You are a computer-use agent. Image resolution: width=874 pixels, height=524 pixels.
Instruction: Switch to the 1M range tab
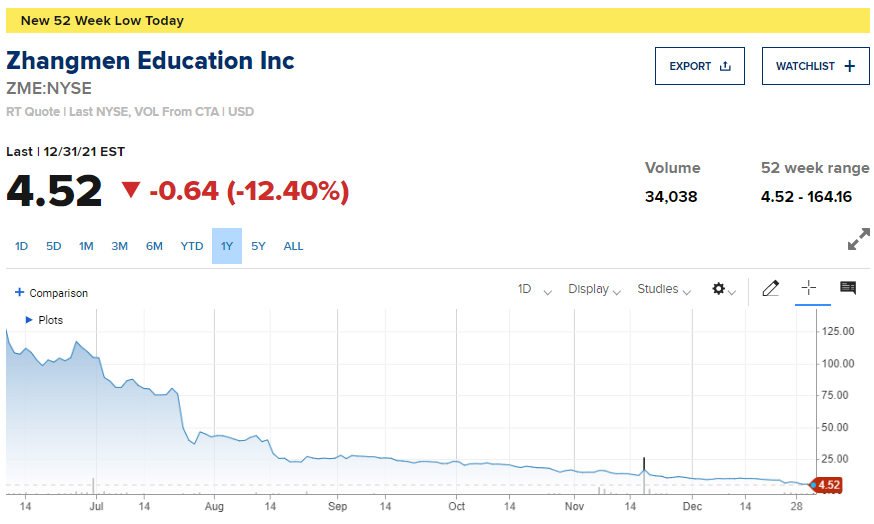pos(86,246)
